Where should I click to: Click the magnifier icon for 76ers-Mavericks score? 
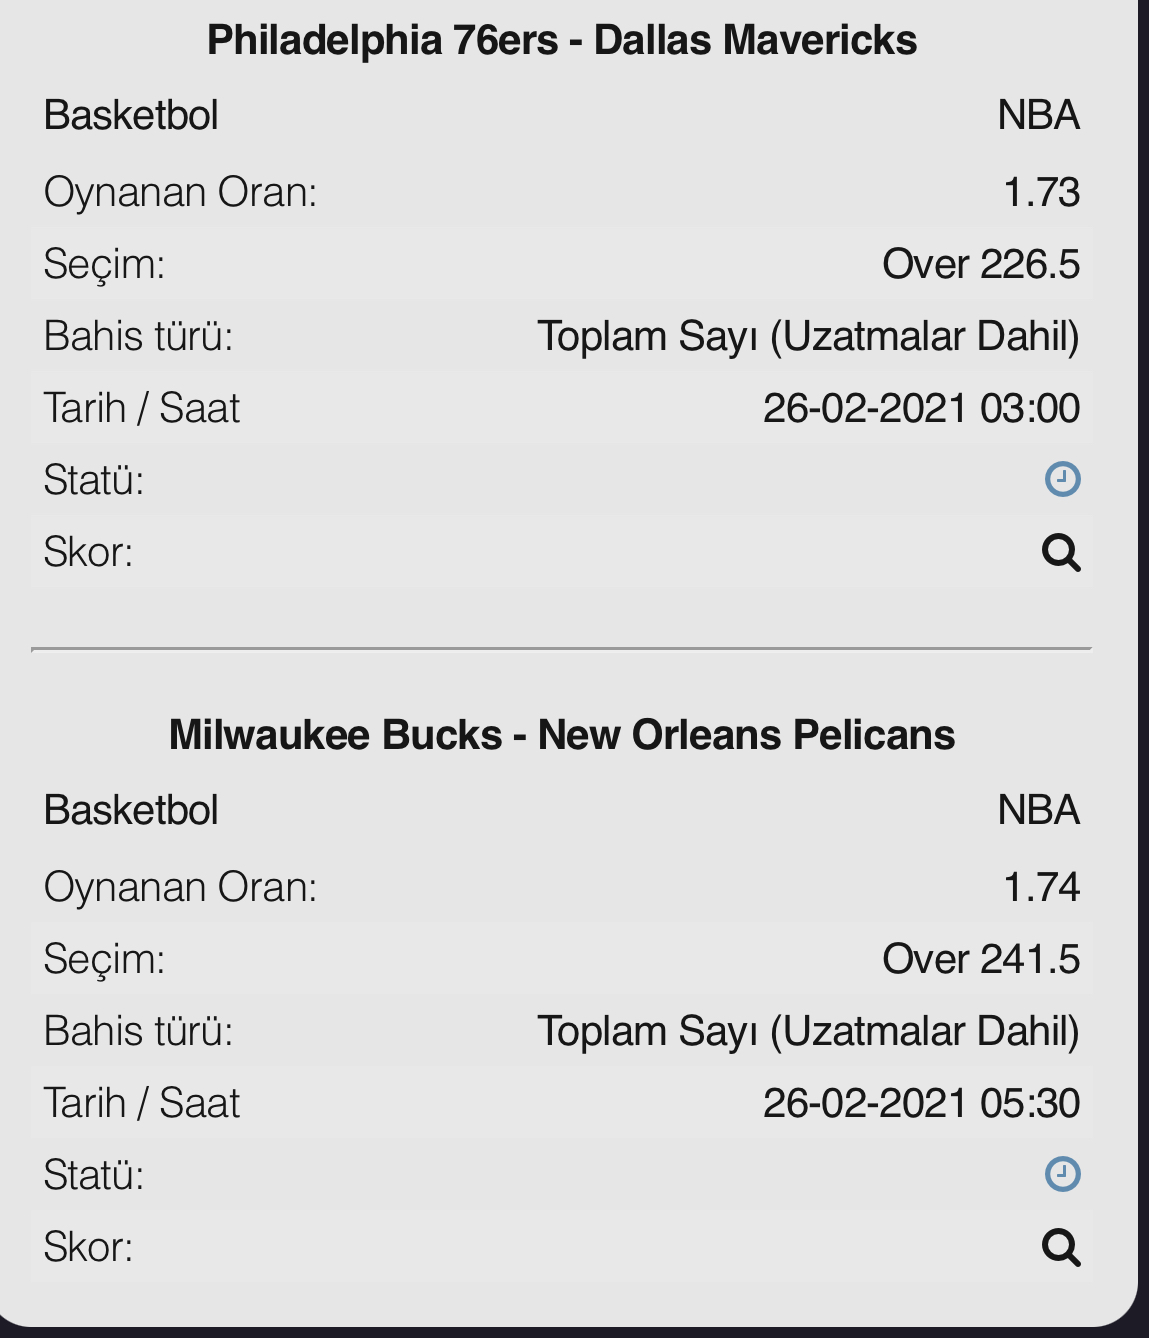(1061, 552)
